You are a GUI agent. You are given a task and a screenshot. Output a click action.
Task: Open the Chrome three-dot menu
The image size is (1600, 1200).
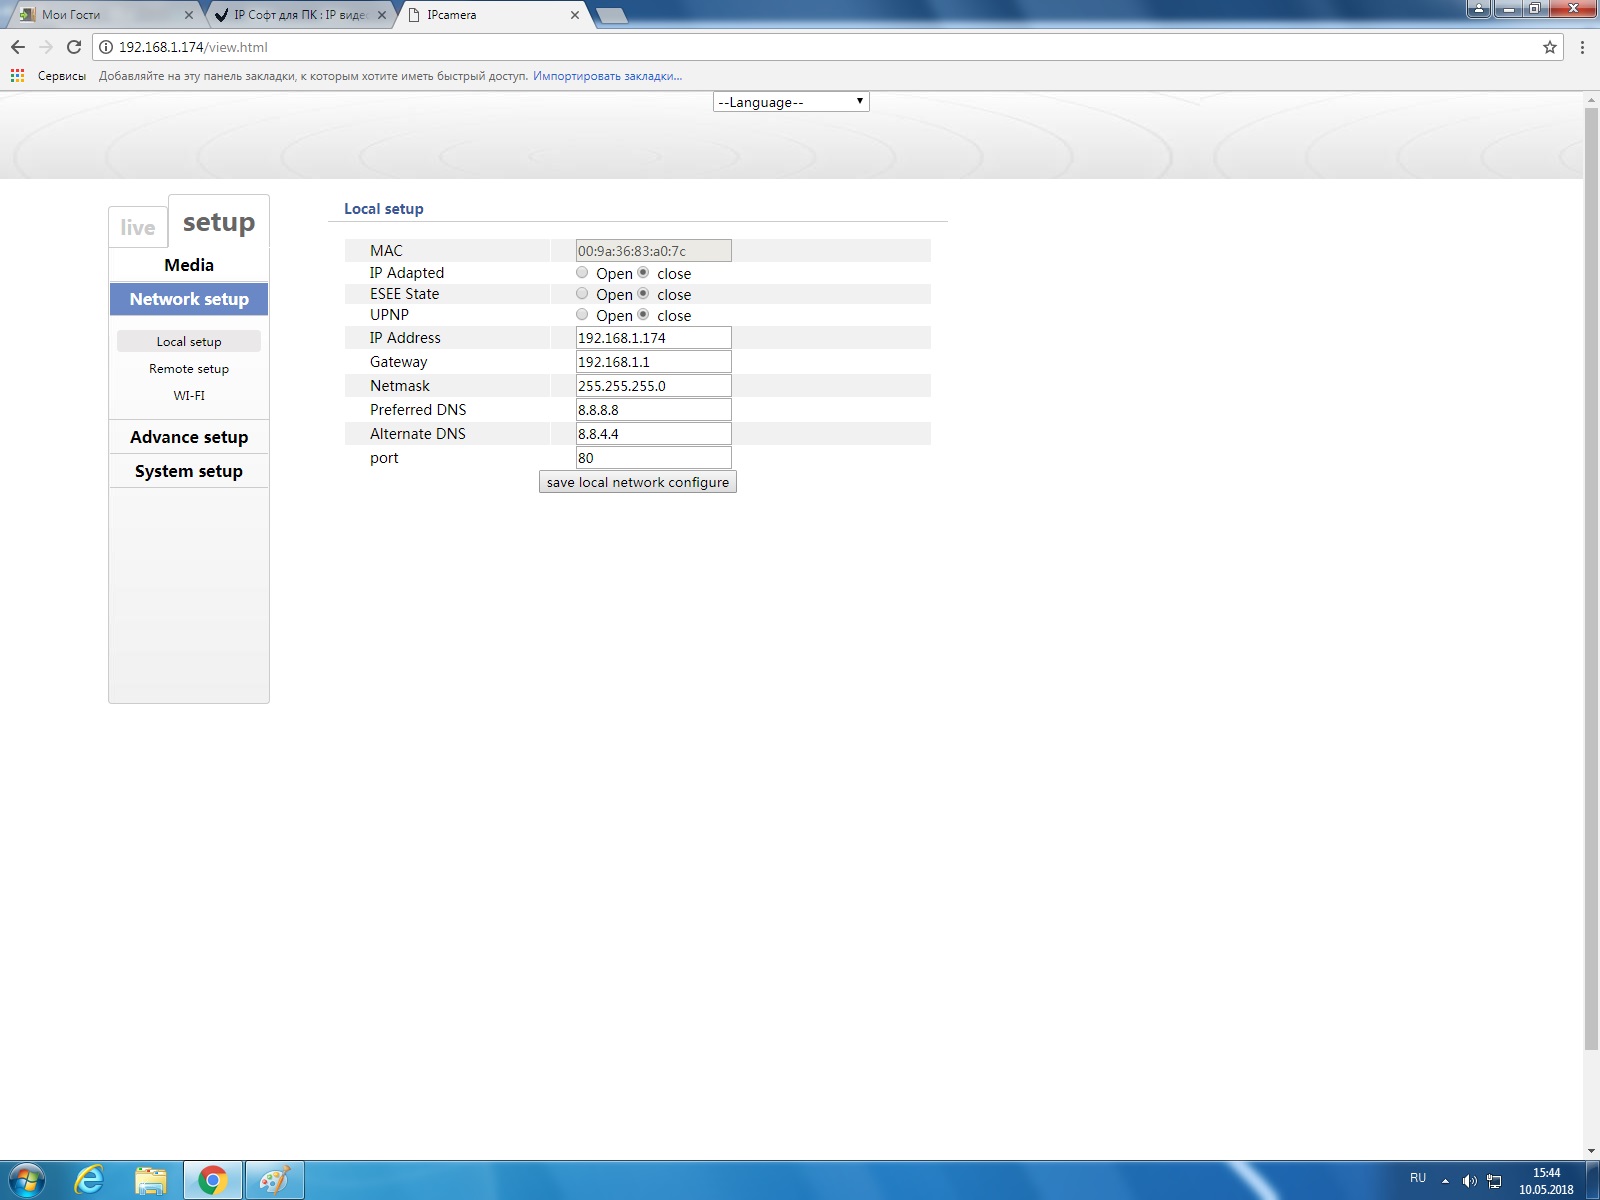pos(1582,47)
